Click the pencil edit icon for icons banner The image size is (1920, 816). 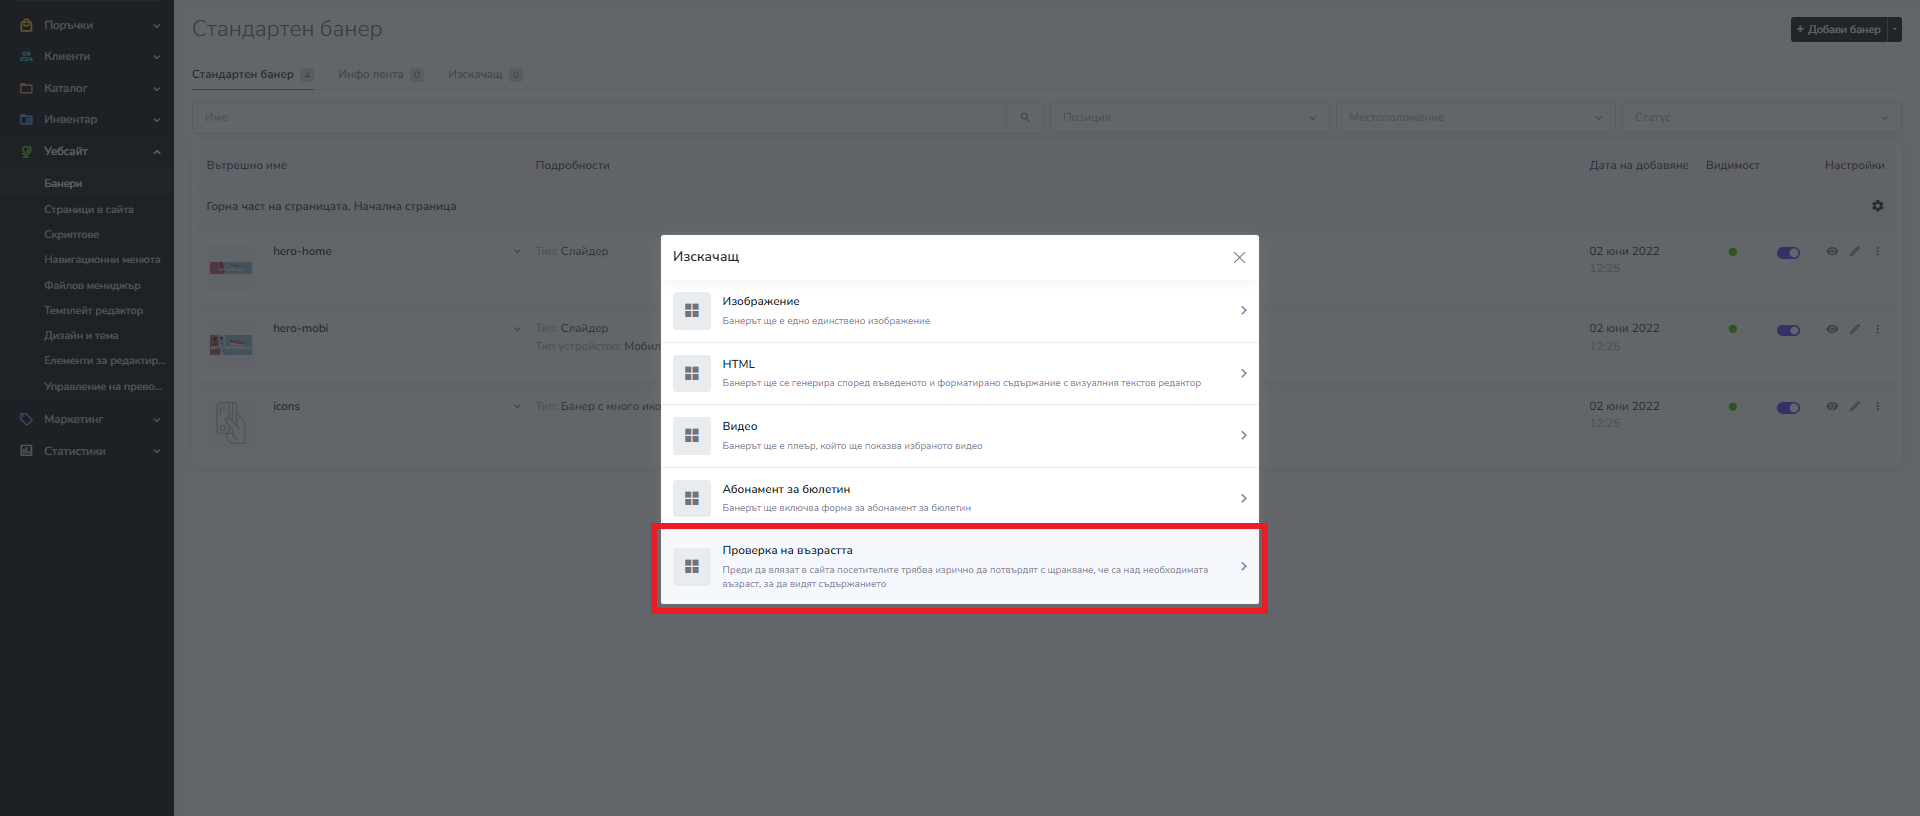(x=1854, y=407)
